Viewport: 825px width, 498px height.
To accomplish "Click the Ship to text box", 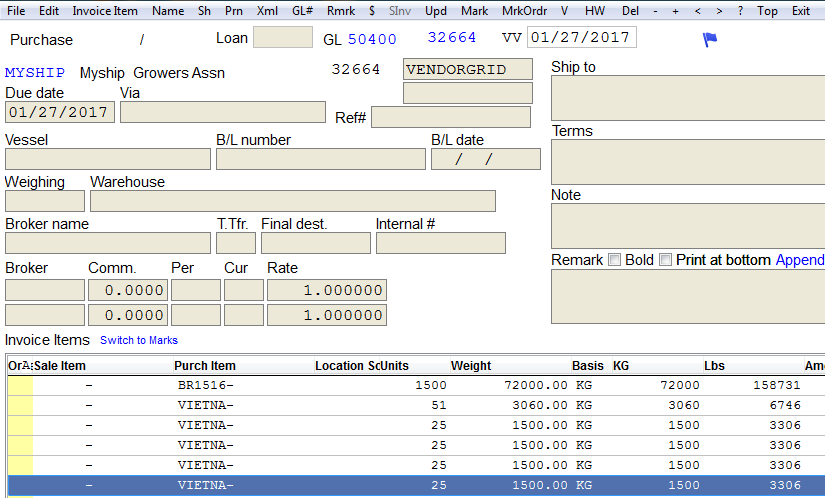I will [688, 98].
